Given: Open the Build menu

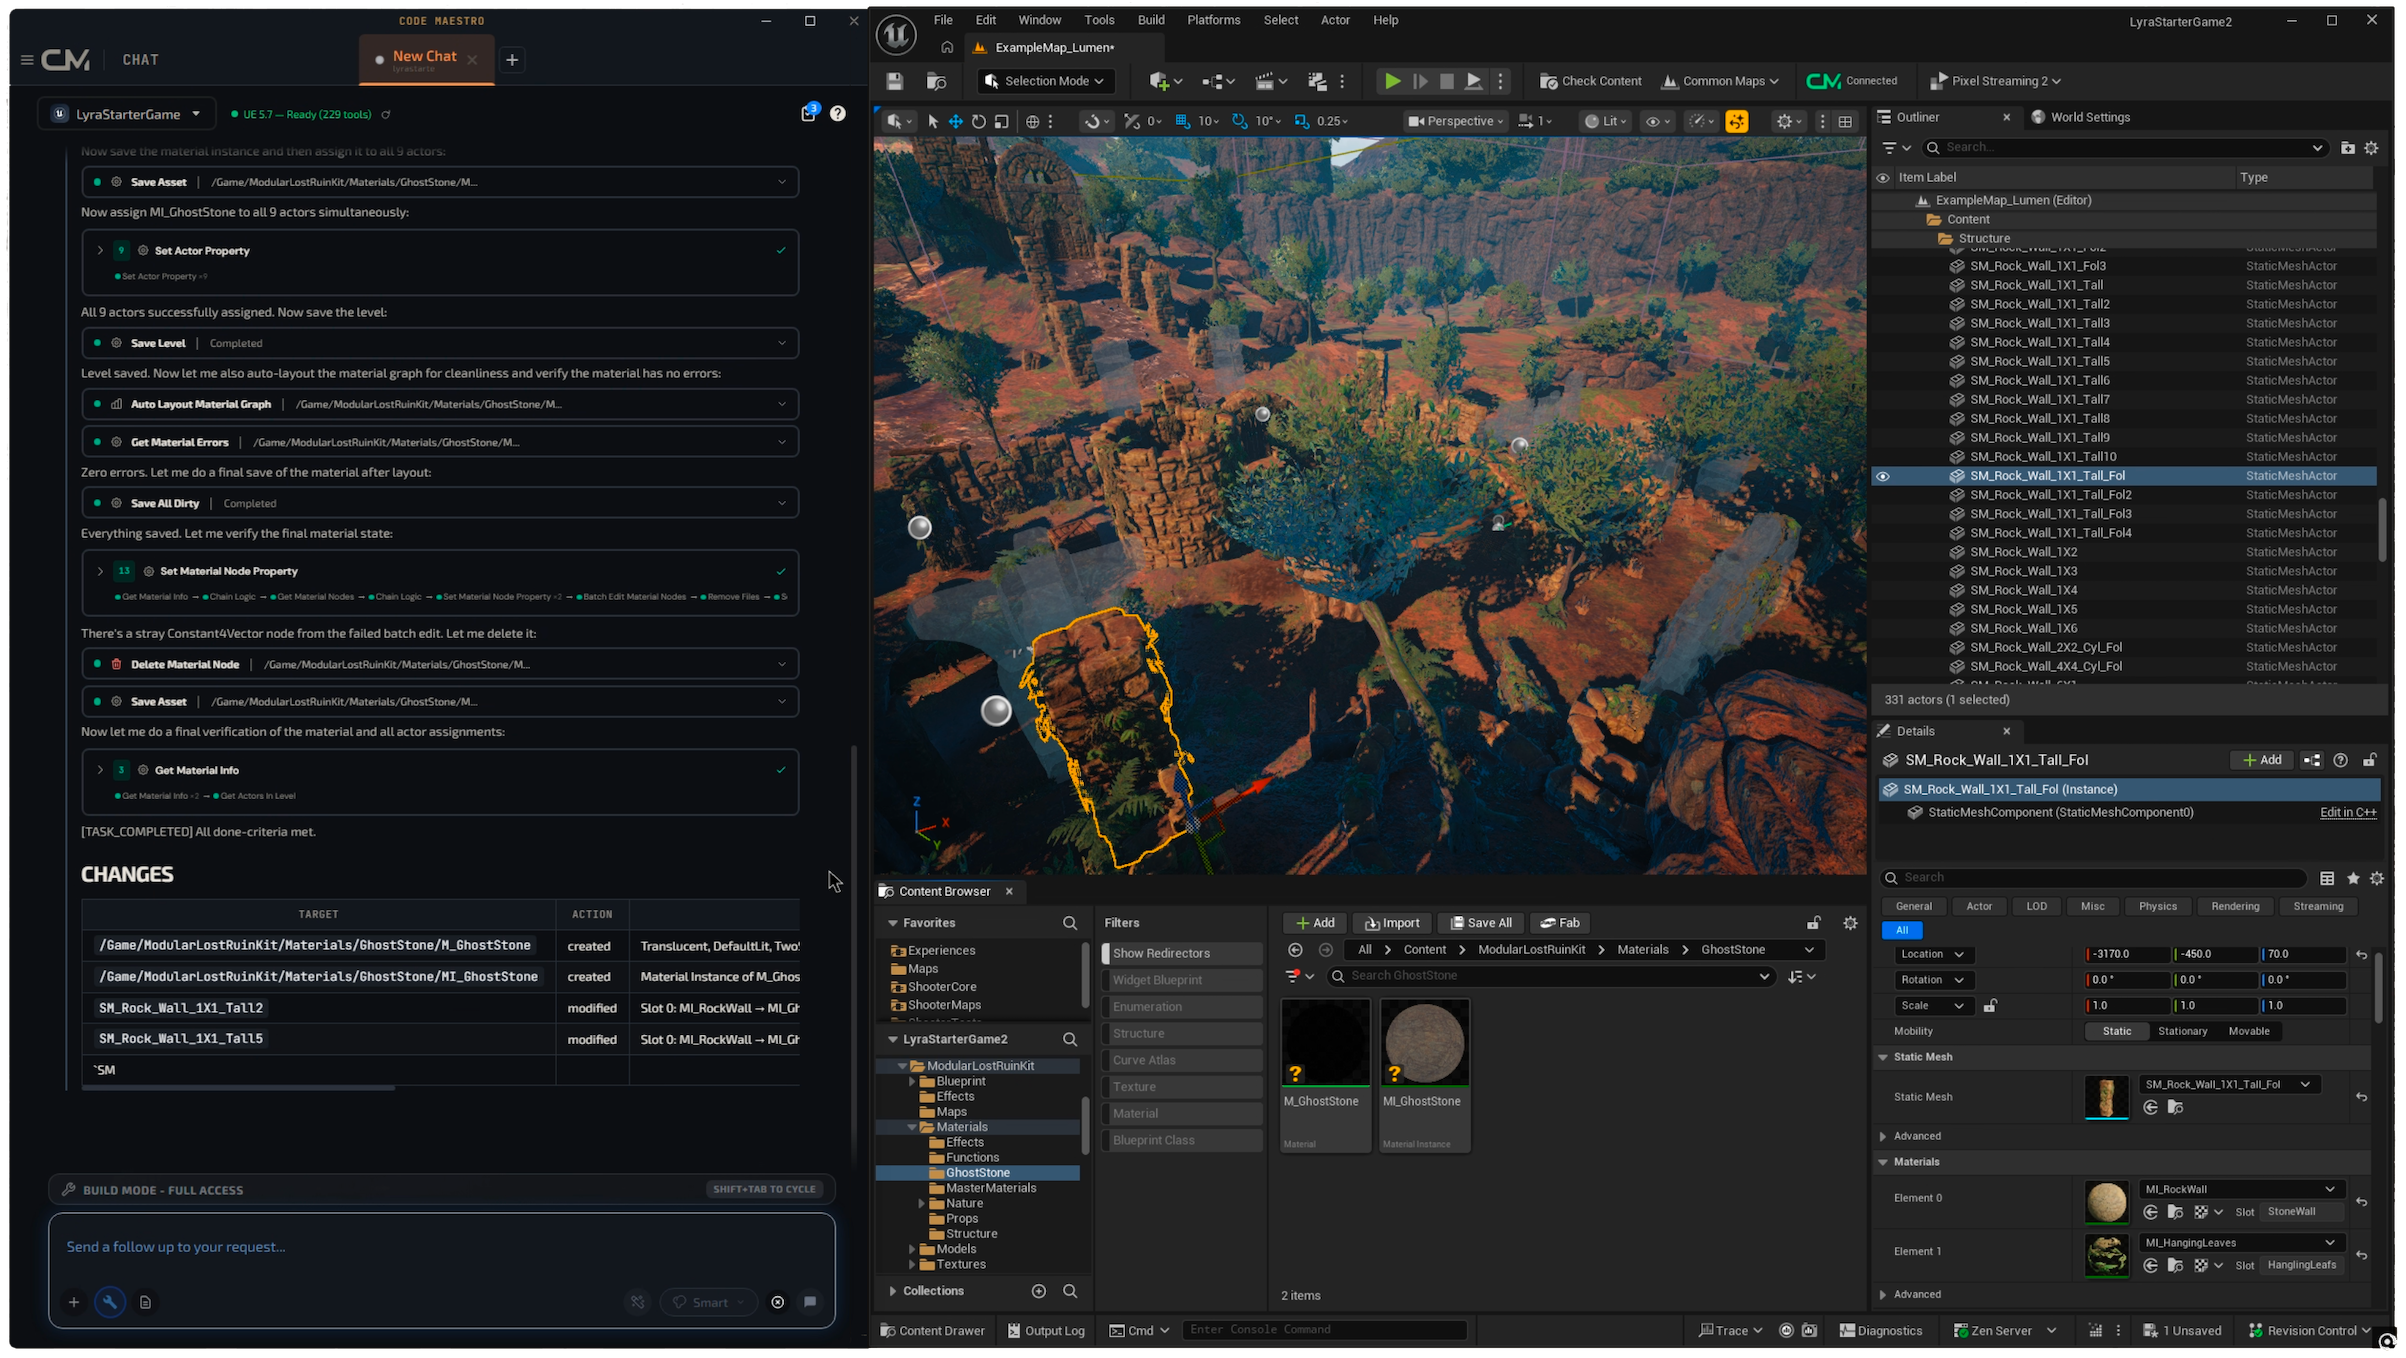Looking at the screenshot, I should [1151, 20].
